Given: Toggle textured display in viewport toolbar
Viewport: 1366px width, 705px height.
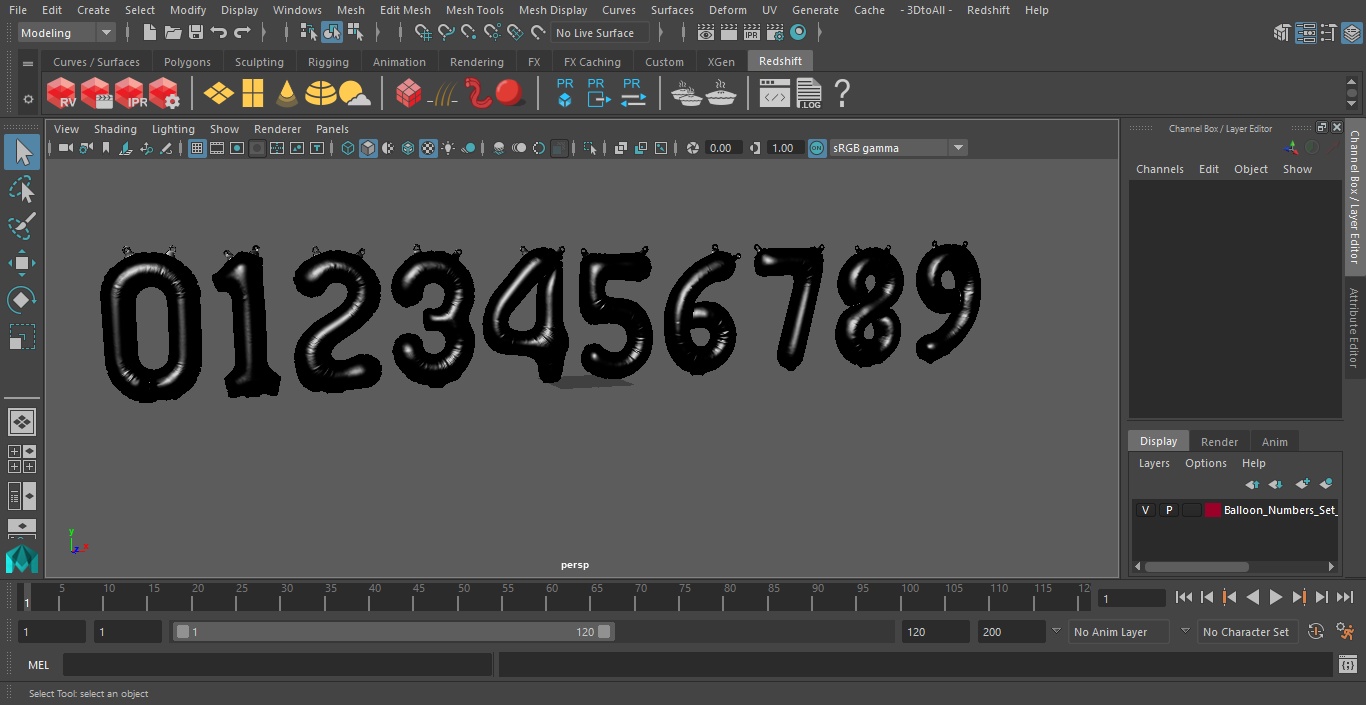Looking at the screenshot, I should (x=428, y=148).
